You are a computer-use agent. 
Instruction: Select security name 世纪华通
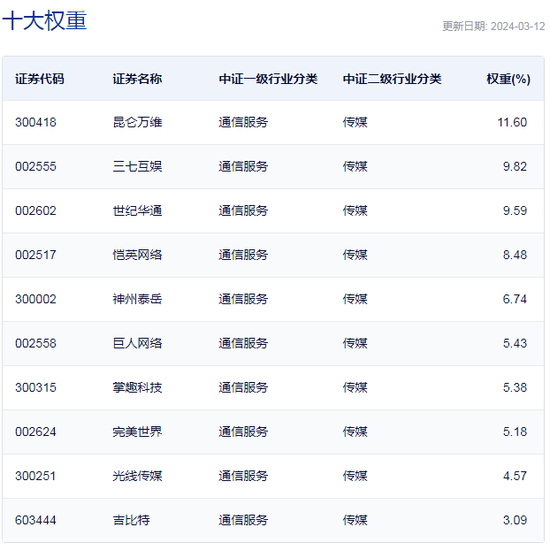pos(138,211)
